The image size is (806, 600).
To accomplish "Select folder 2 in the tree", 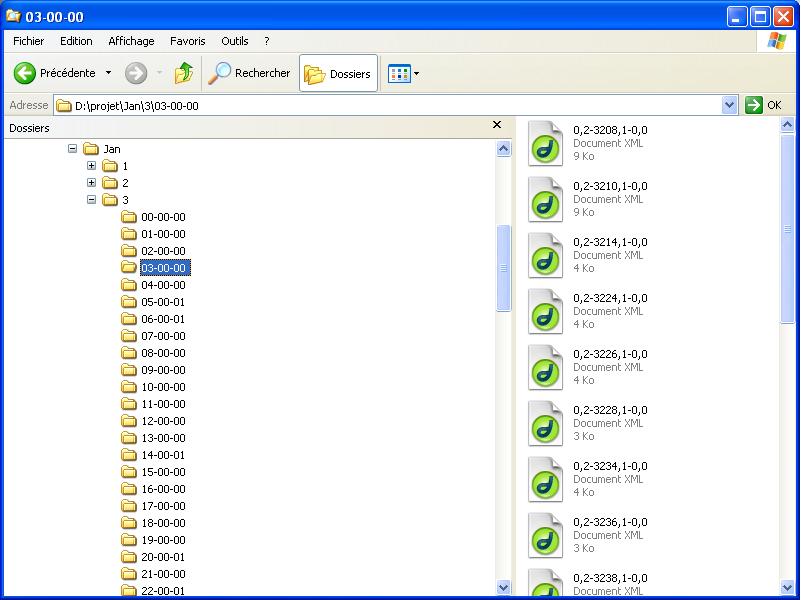I will coord(115,183).
